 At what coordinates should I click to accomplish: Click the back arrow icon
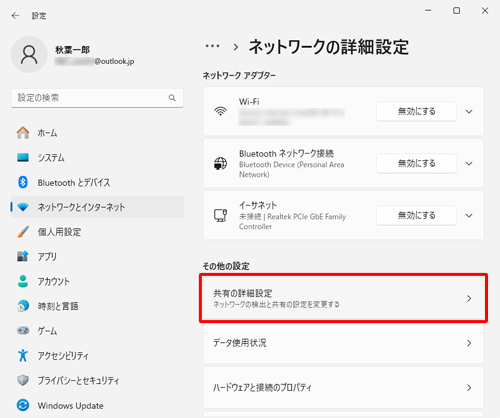click(x=15, y=16)
